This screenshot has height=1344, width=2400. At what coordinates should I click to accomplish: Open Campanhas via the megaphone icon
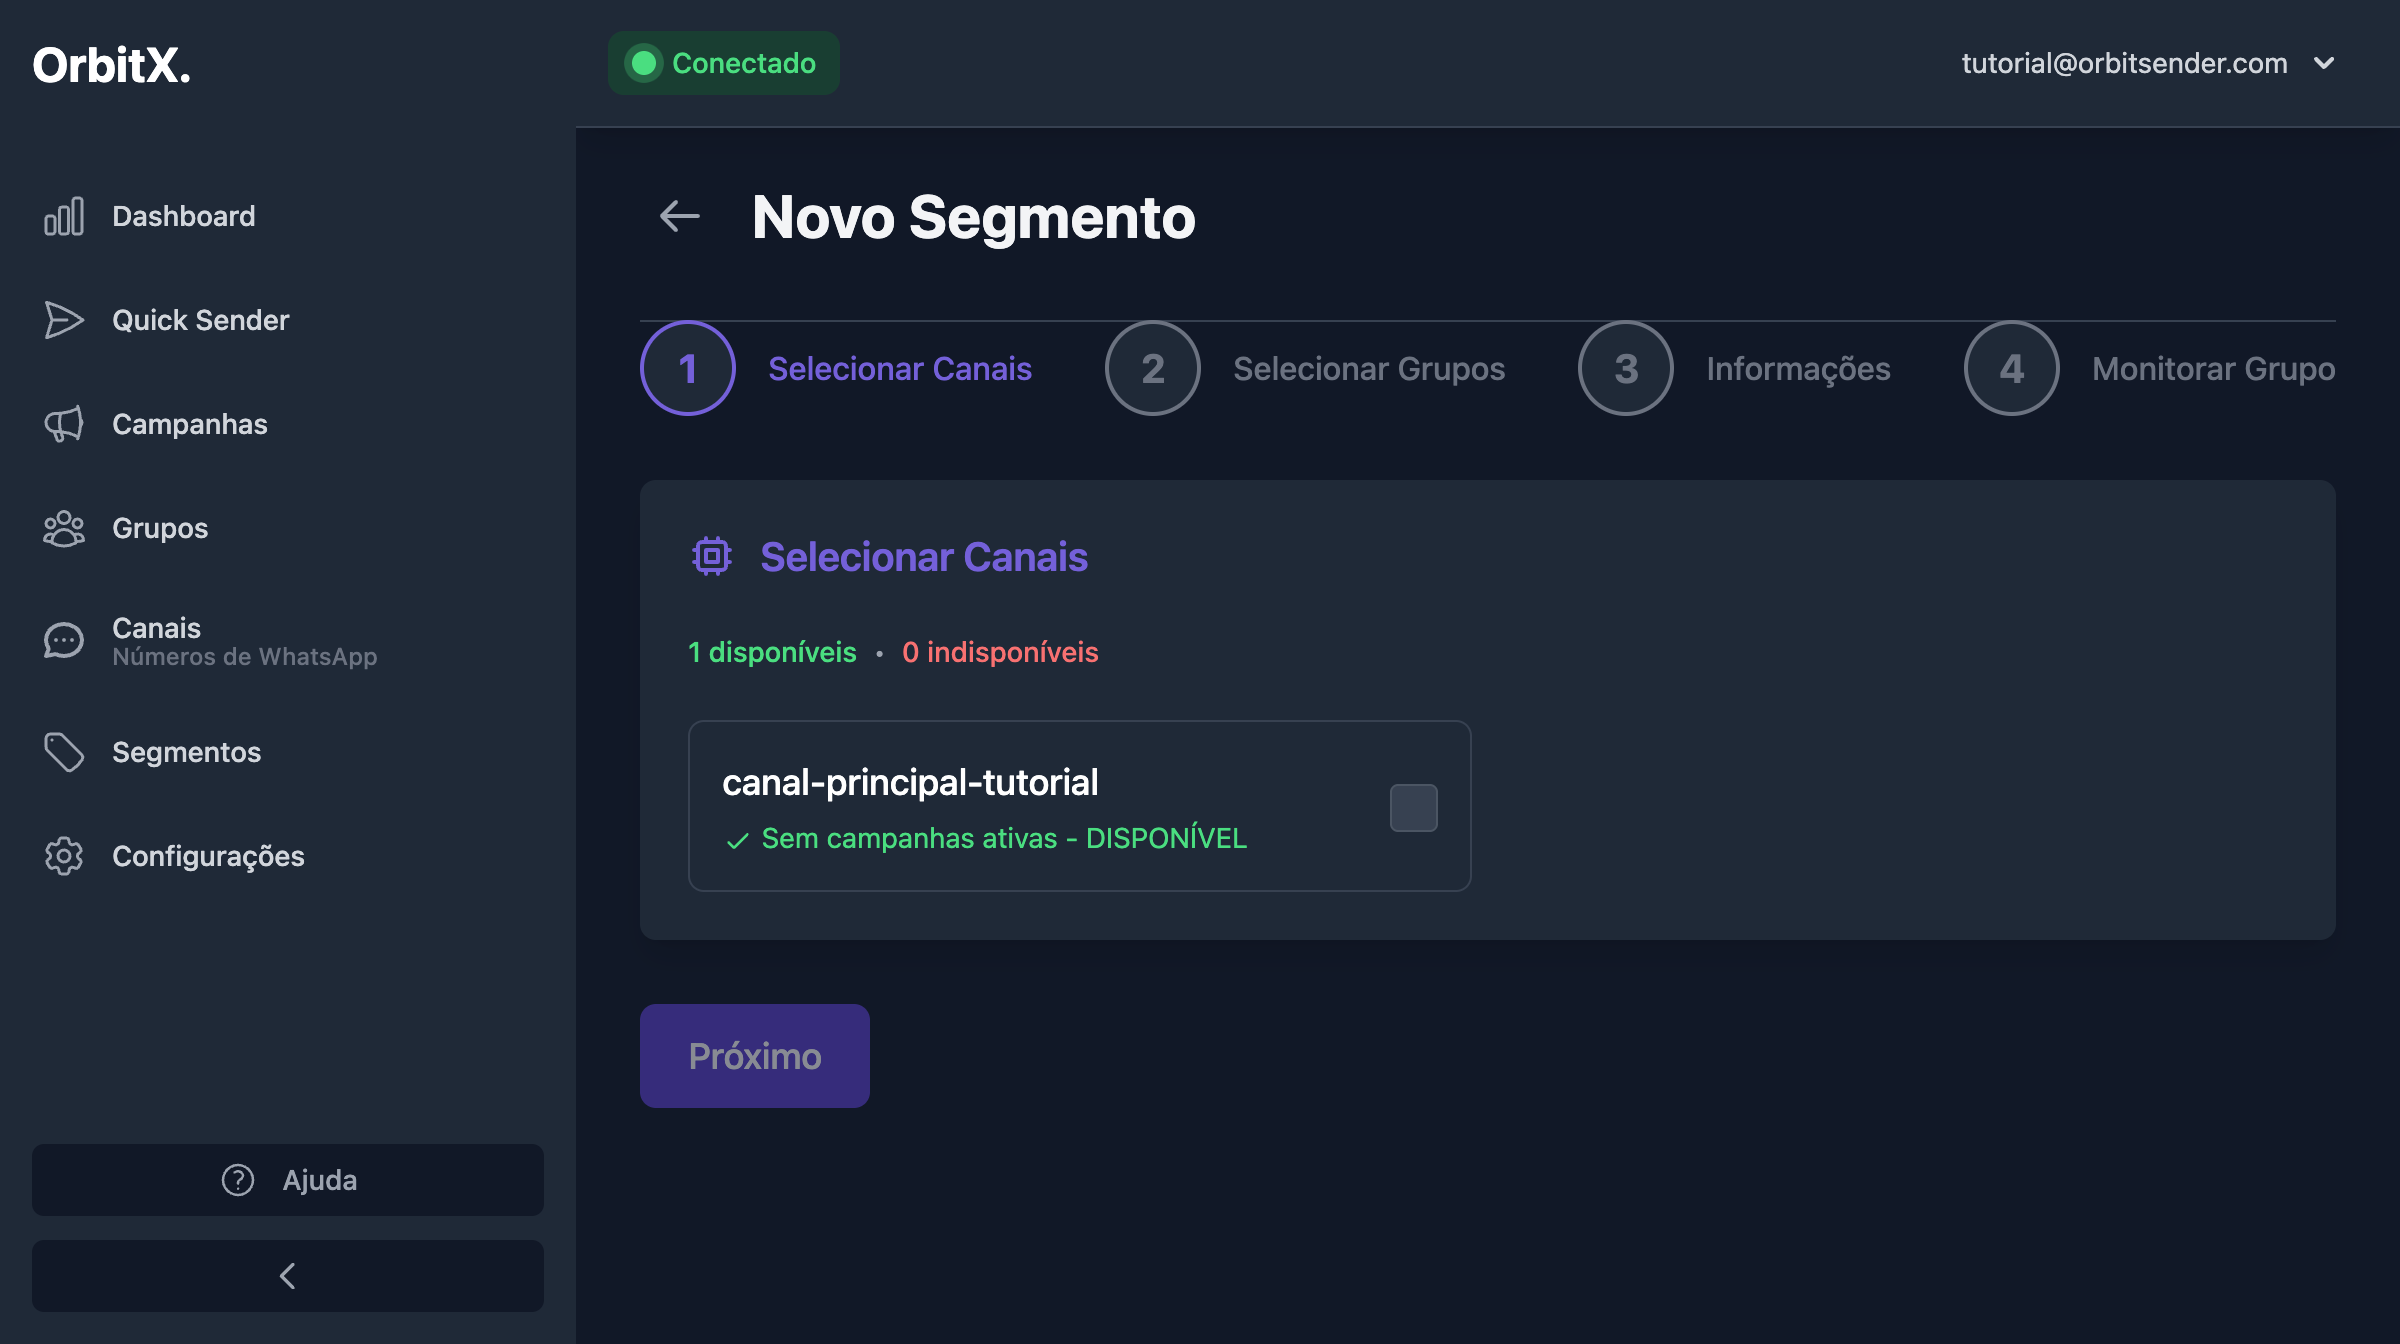coord(64,424)
